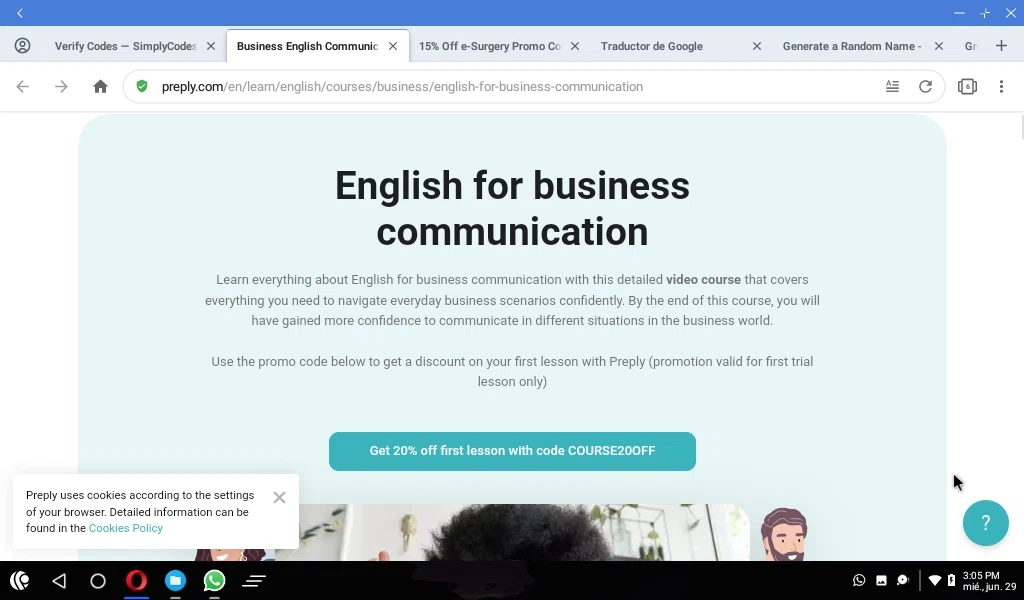Open Opera browser from the taskbar

coord(136,580)
